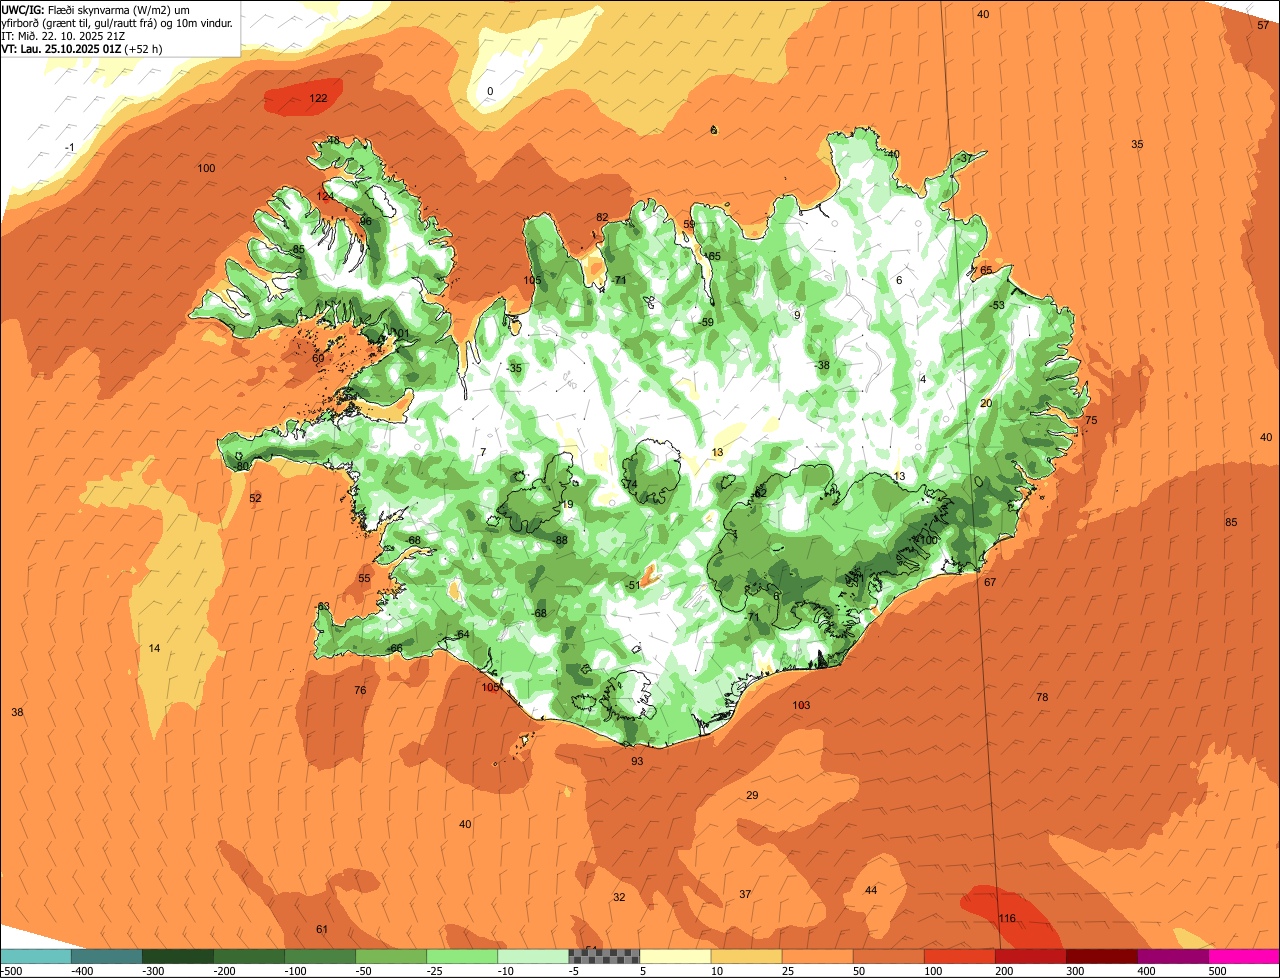Select the swatch between -300 and -200

[178, 956]
